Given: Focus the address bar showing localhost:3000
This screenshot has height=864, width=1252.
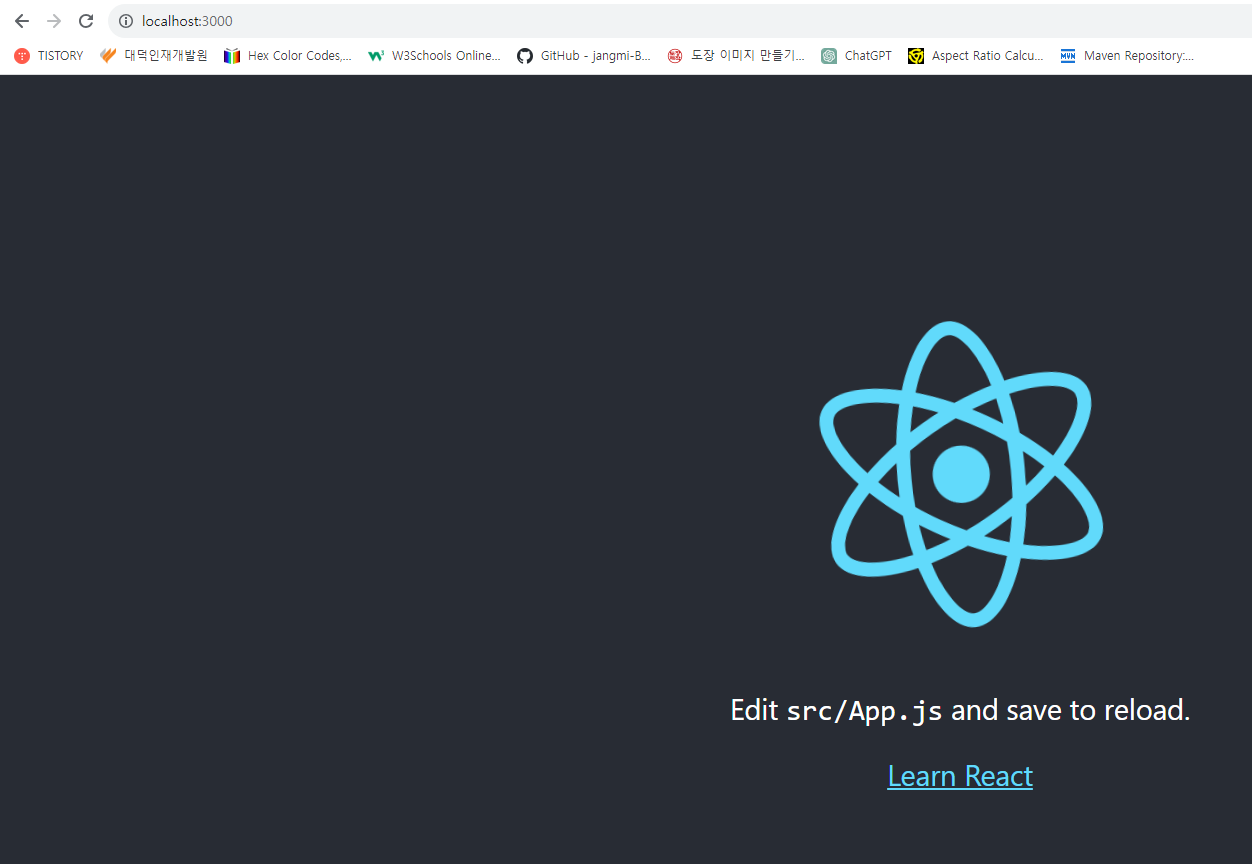Looking at the screenshot, I should 680,21.
